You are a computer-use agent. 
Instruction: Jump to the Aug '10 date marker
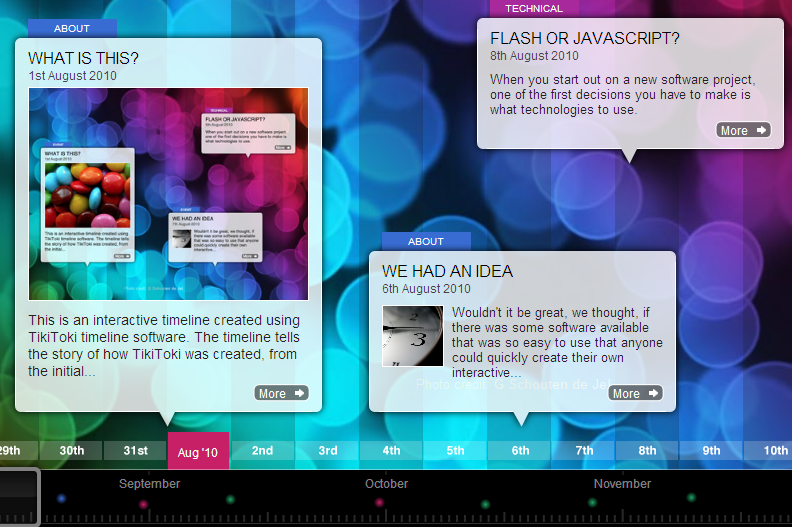click(x=198, y=451)
